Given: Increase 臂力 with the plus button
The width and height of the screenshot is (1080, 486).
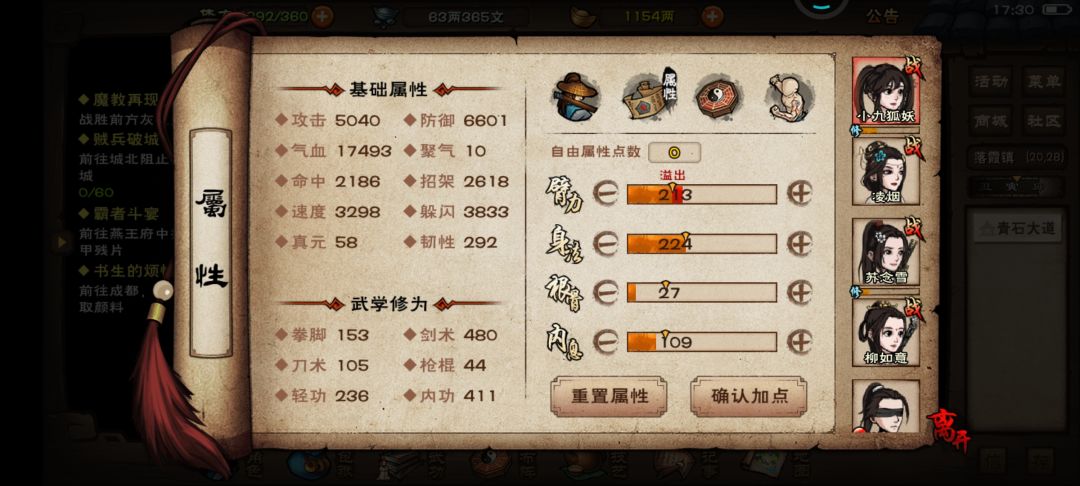Looking at the screenshot, I should point(800,194).
